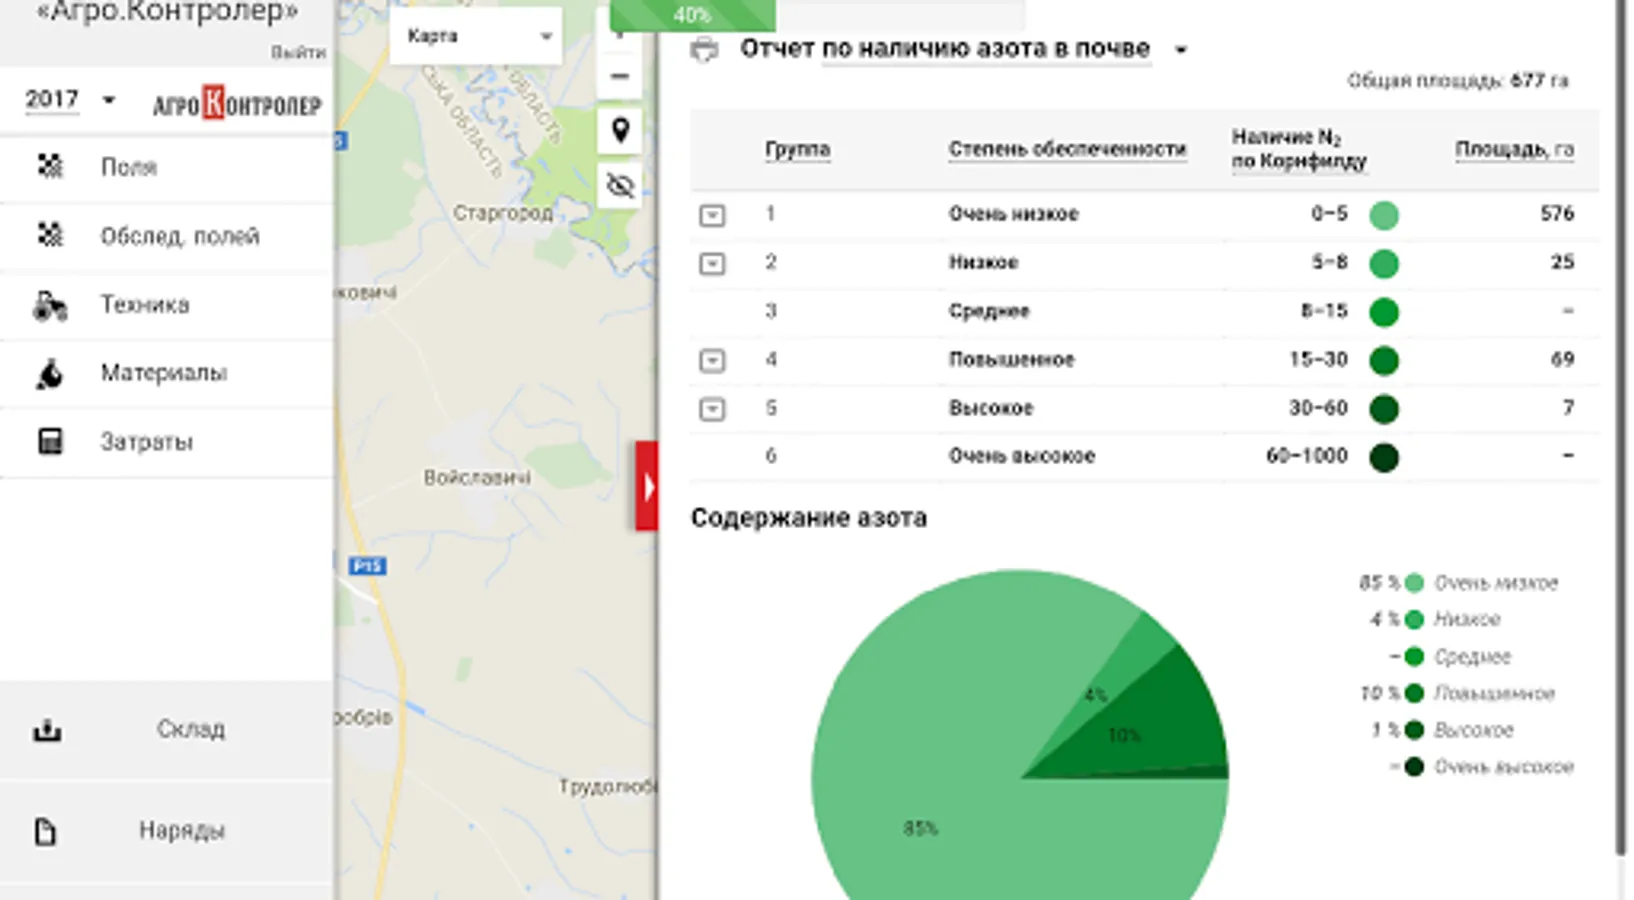
Task: Click the 40% progress bar
Action: [x=692, y=14]
